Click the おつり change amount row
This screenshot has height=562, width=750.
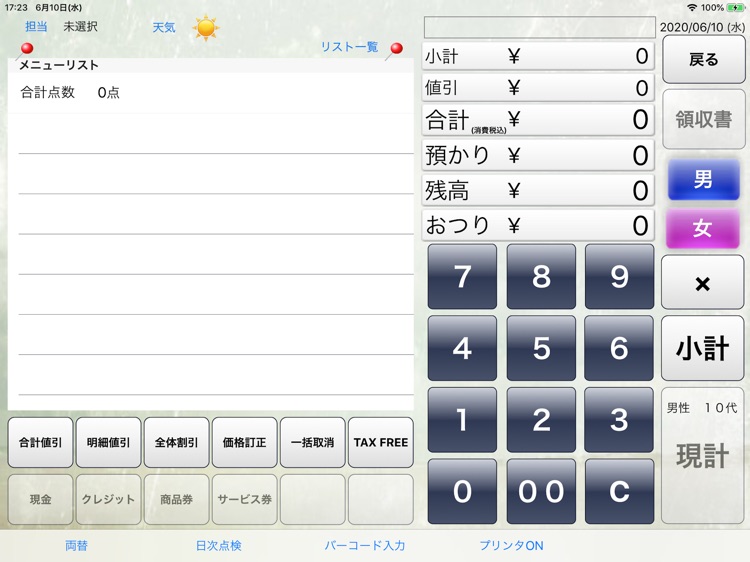point(538,225)
